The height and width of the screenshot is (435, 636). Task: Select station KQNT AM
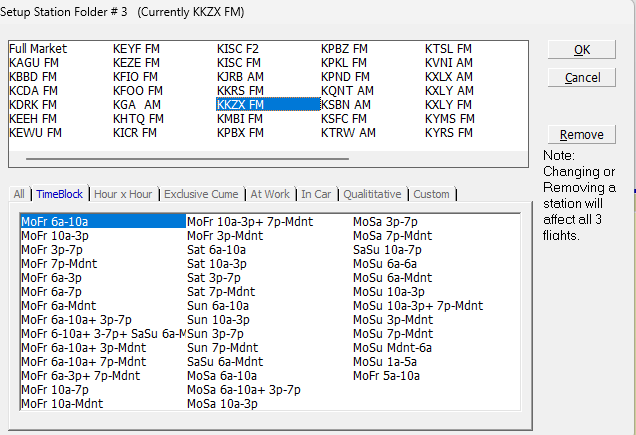pyautogui.click(x=347, y=91)
